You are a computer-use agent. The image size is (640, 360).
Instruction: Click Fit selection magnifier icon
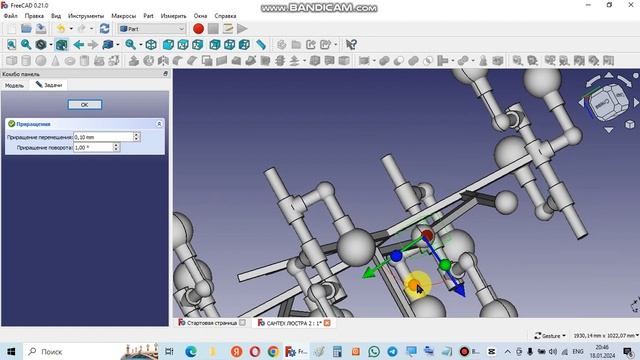click(x=26, y=44)
